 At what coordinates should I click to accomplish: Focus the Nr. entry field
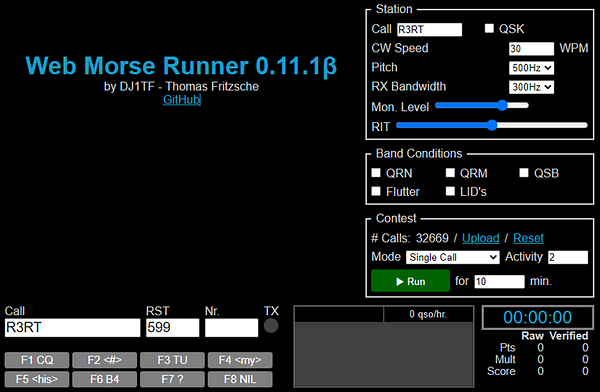point(232,328)
